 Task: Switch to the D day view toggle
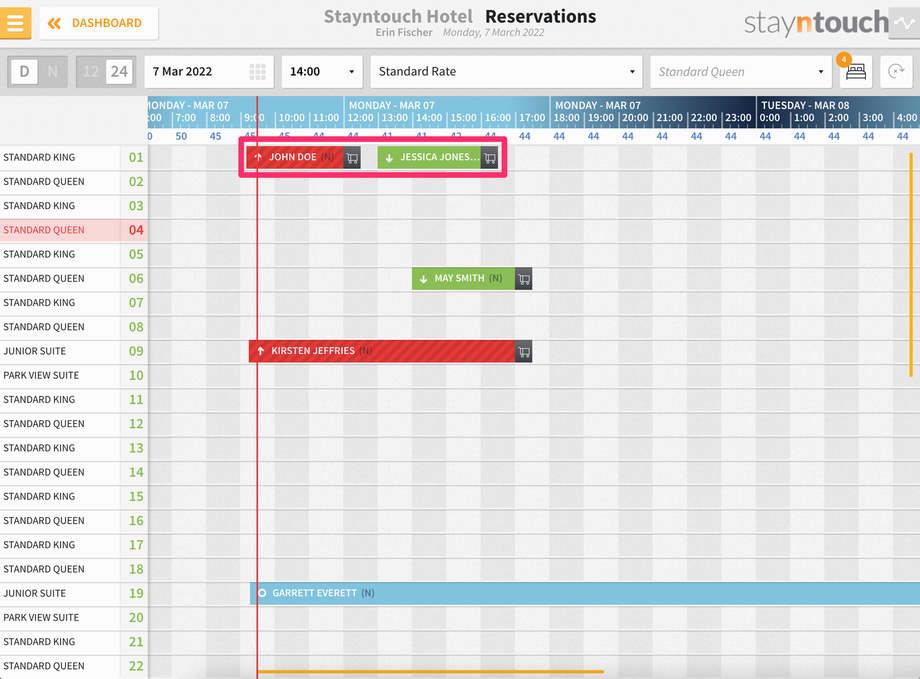point(24,72)
